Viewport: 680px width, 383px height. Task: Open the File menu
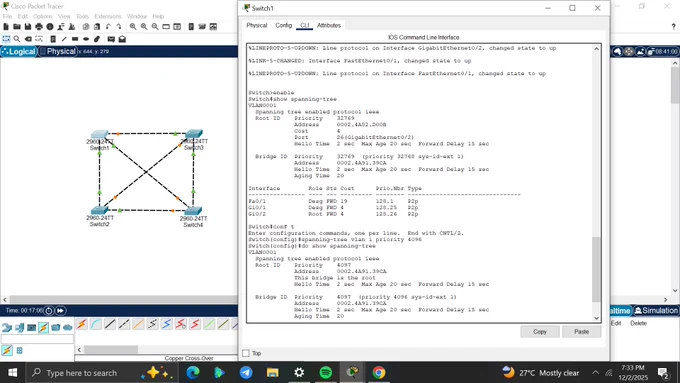[x=7, y=16]
